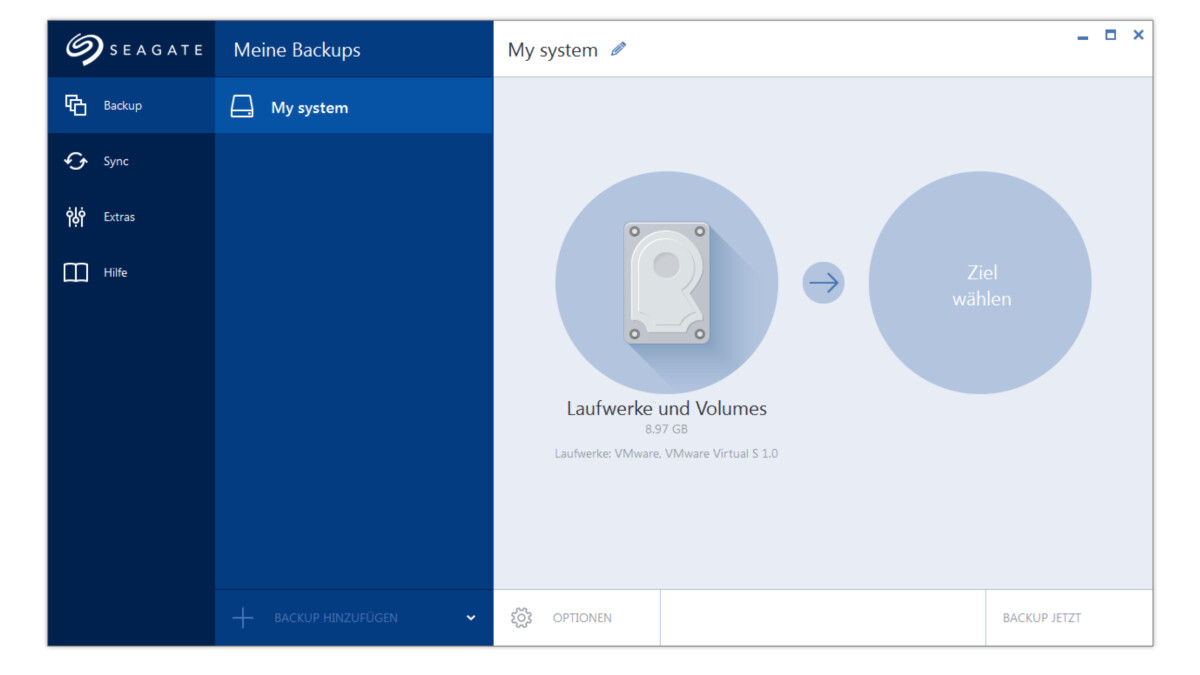Viewport: 1200px width, 675px height.
Task: Click the Sync circular arrows icon
Action: pos(76,161)
